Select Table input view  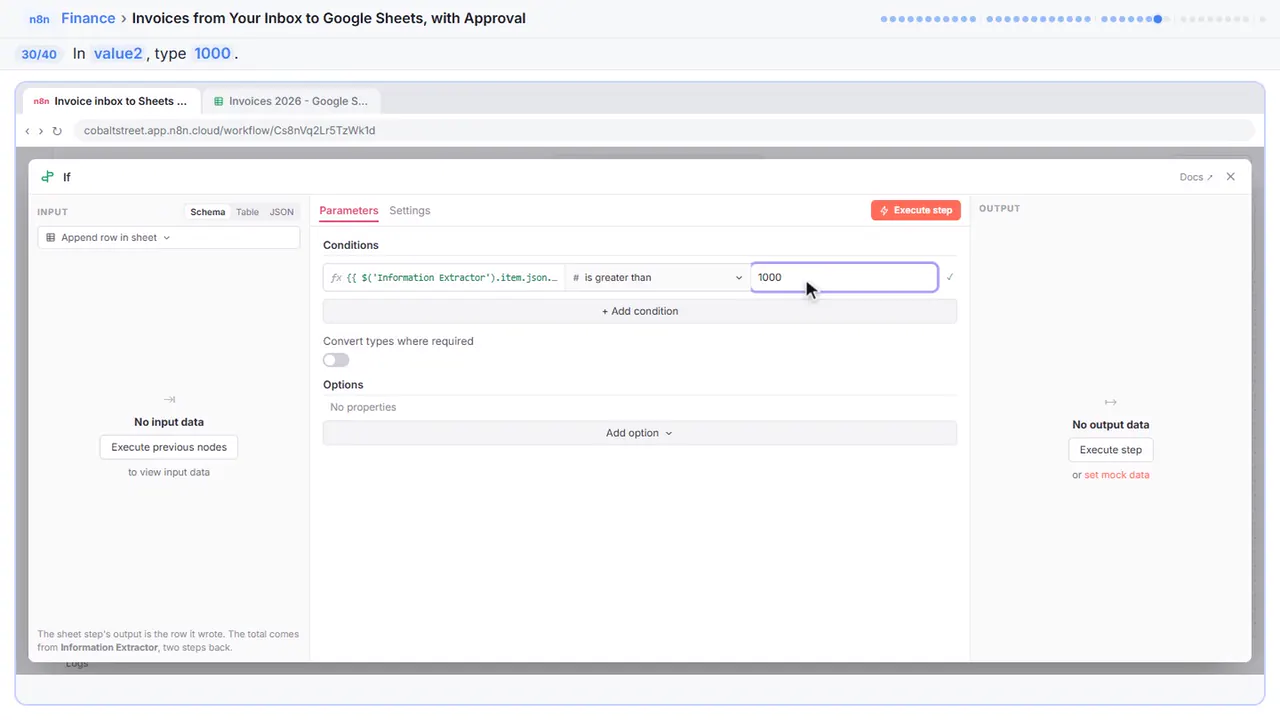click(247, 212)
